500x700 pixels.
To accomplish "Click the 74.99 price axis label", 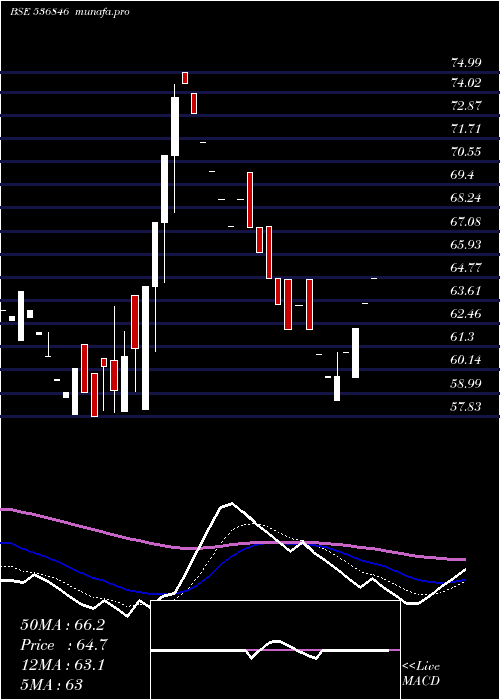I will [x=466, y=63].
